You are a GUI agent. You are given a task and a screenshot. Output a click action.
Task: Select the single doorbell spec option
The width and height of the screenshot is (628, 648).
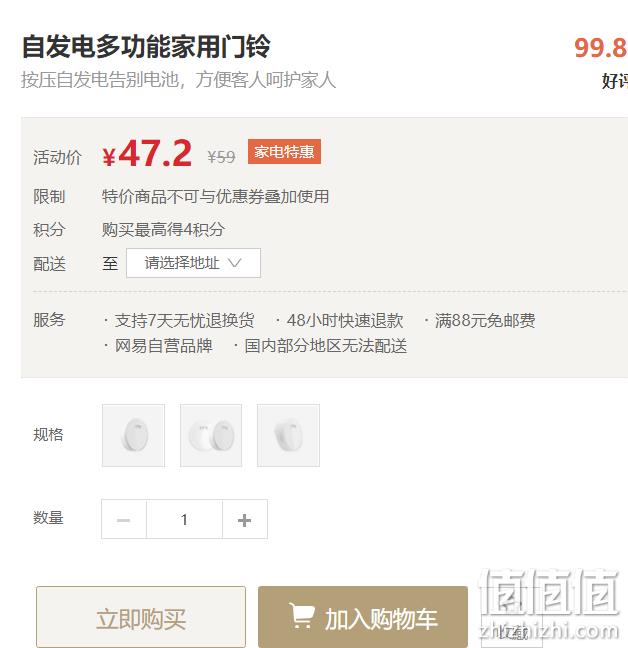tap(133, 436)
